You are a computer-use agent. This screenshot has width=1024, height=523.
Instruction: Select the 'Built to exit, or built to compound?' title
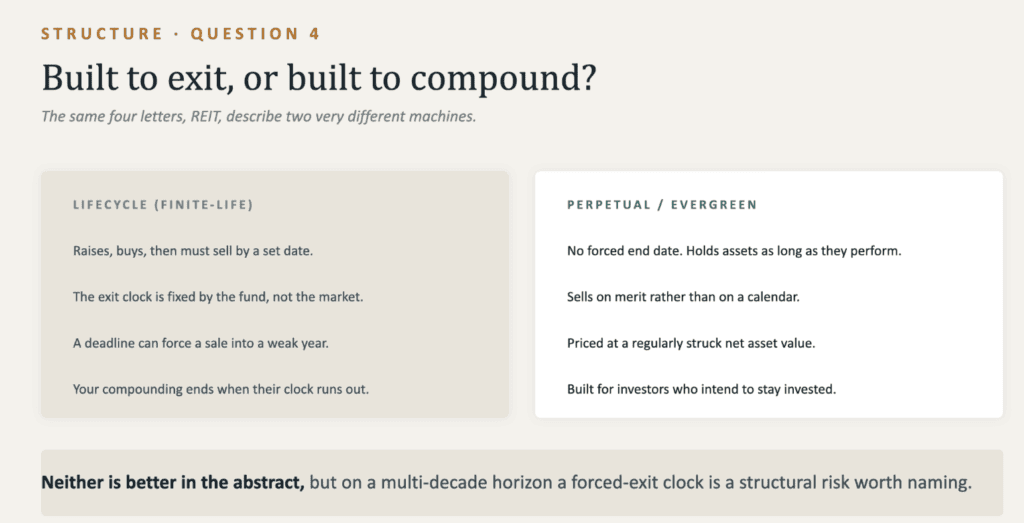click(319, 78)
